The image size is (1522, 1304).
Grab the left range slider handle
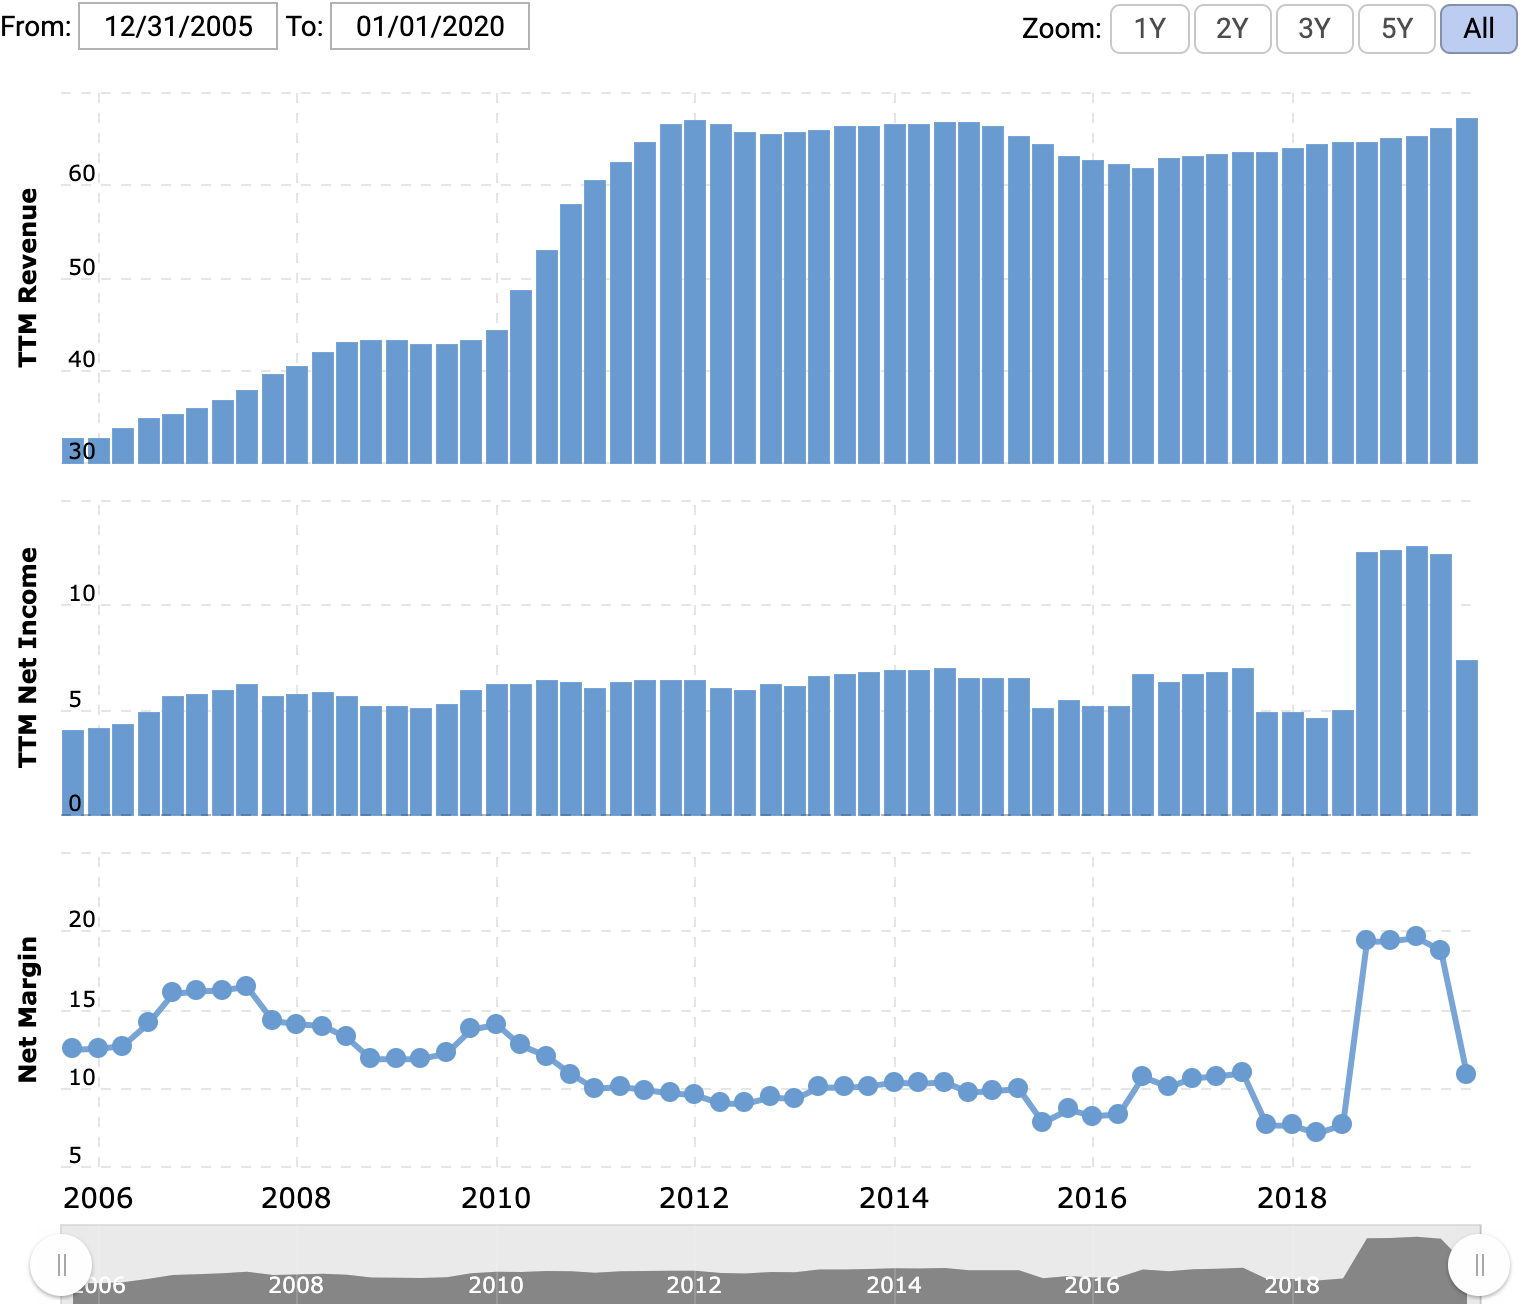pos(61,1265)
